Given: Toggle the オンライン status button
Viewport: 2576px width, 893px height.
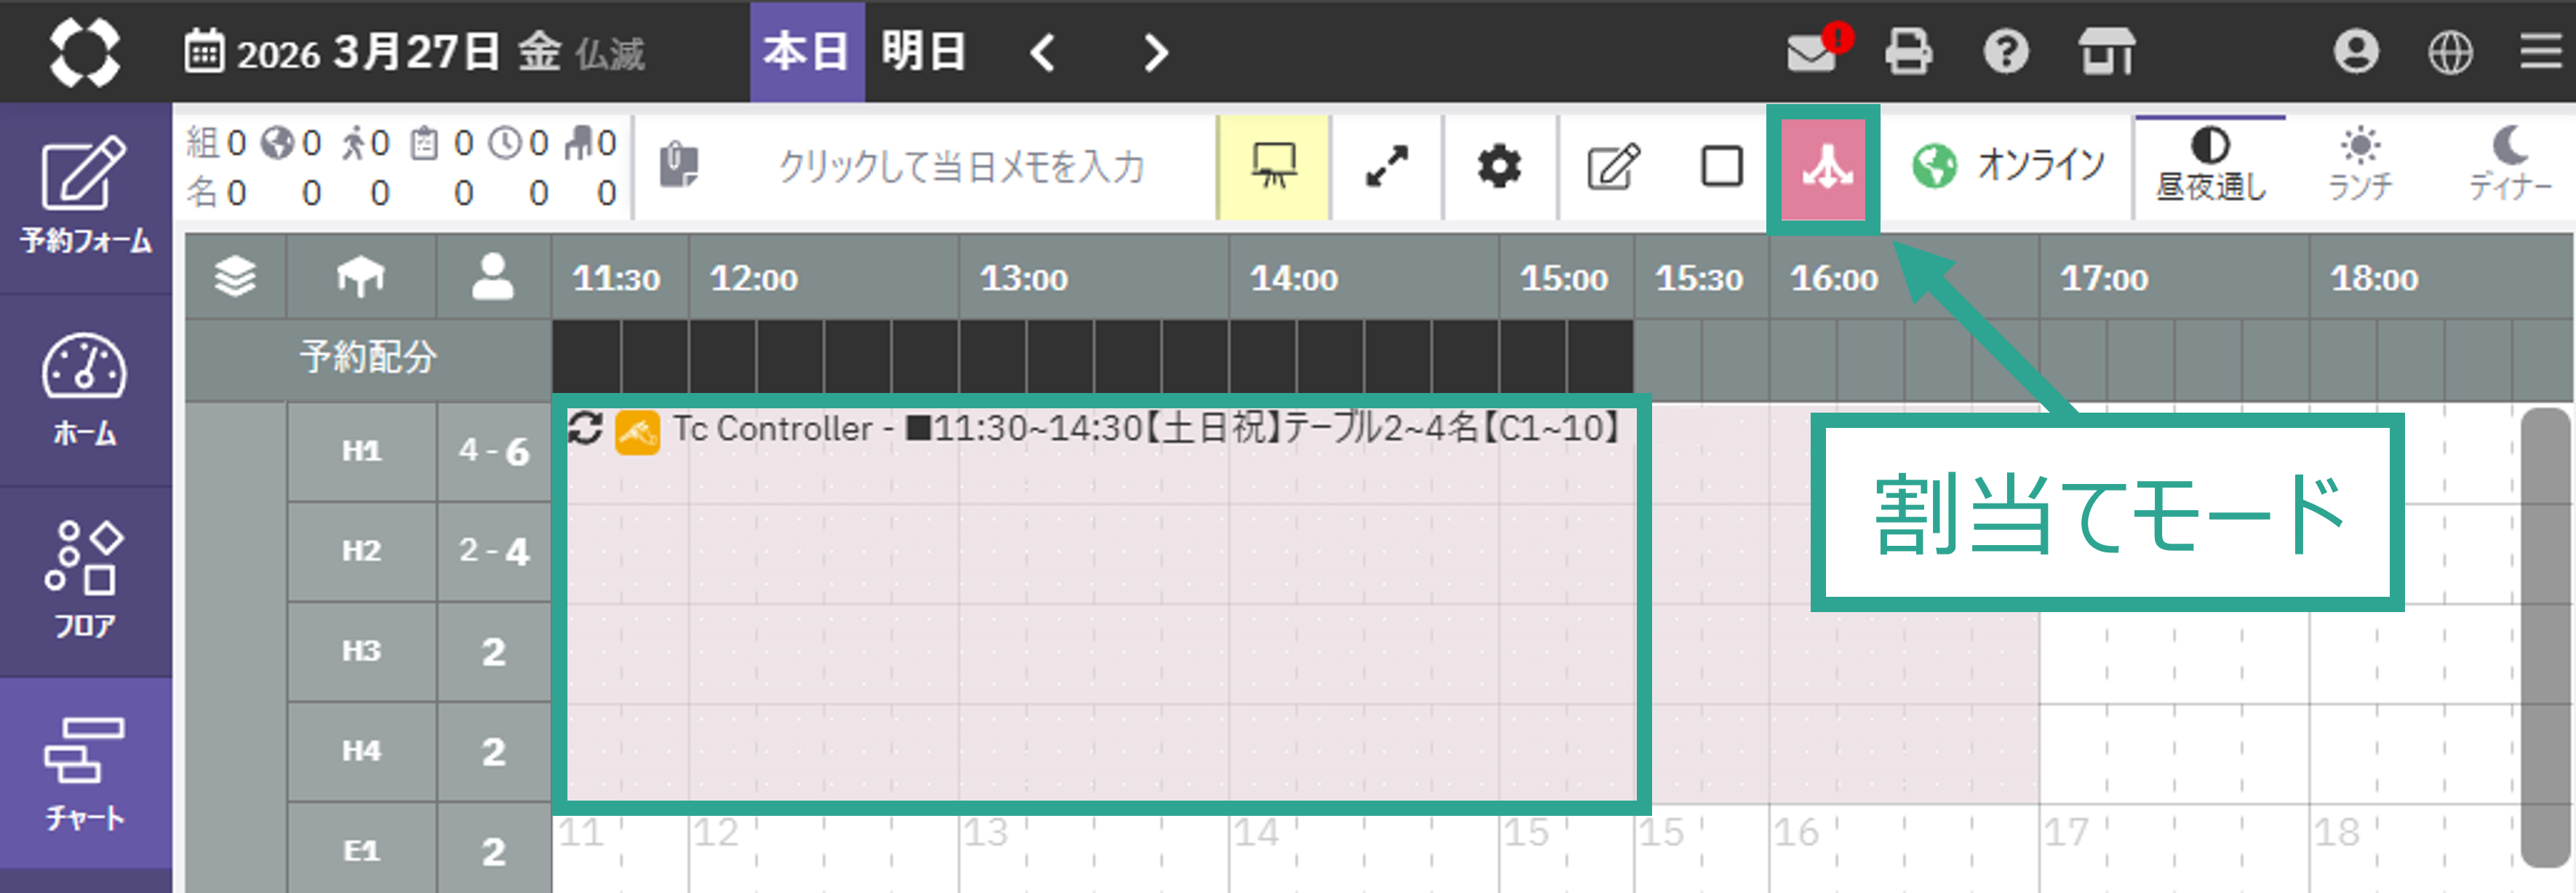Looking at the screenshot, I should (x=2008, y=166).
